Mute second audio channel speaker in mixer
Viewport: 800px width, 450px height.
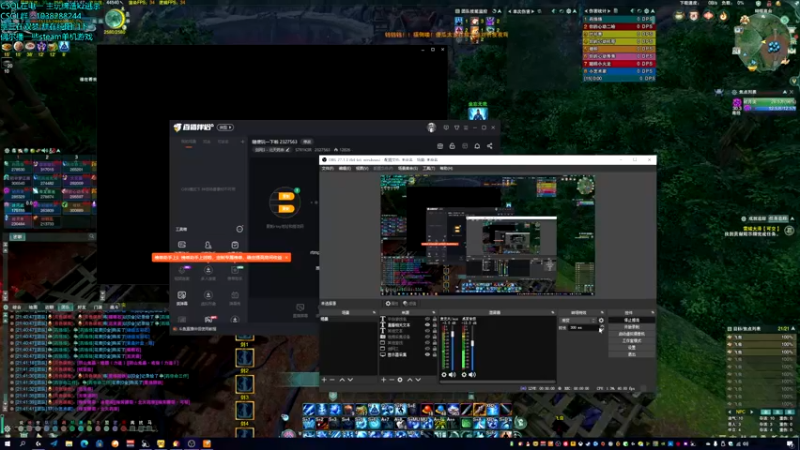[472, 374]
